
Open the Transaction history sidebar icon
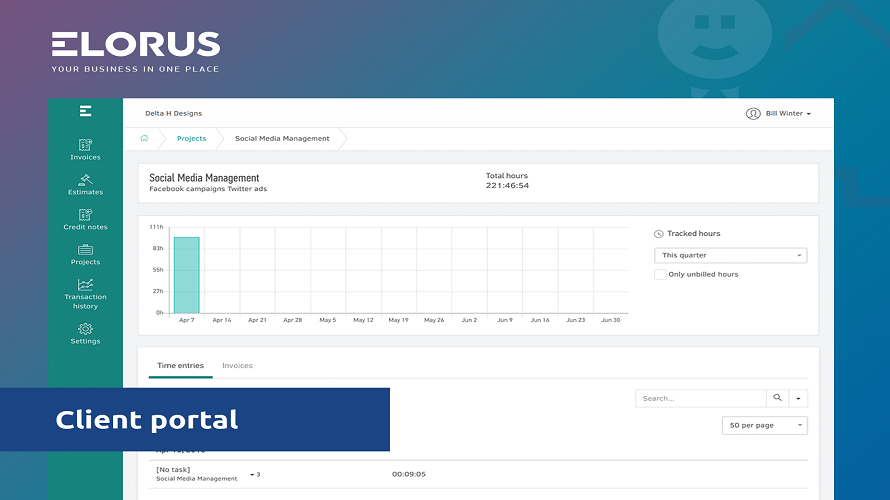click(x=85, y=285)
